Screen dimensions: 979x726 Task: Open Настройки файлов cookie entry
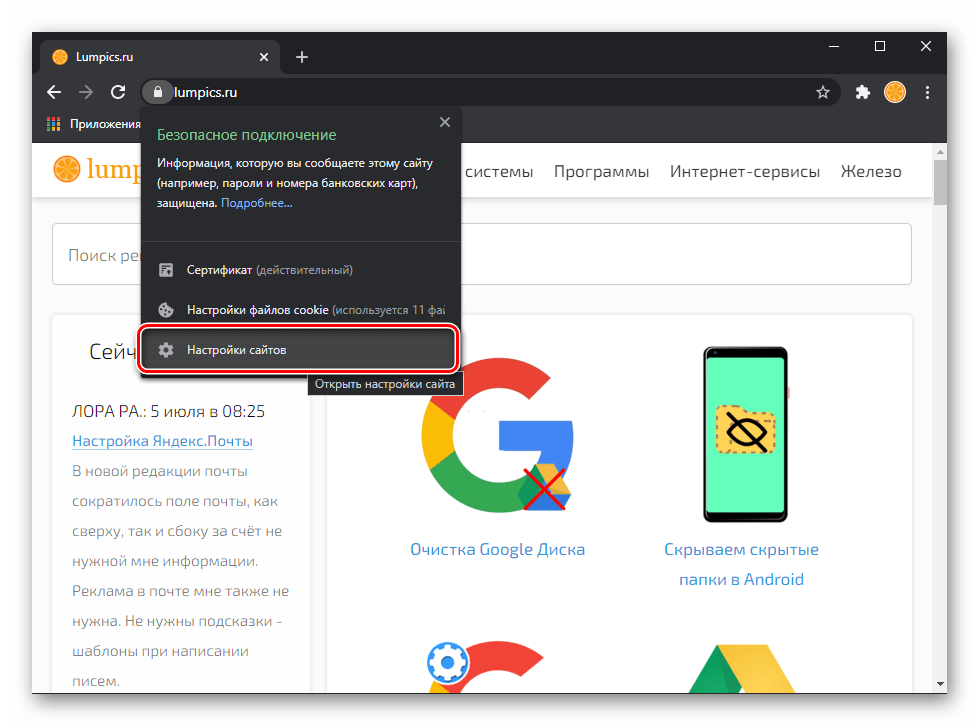[300, 310]
